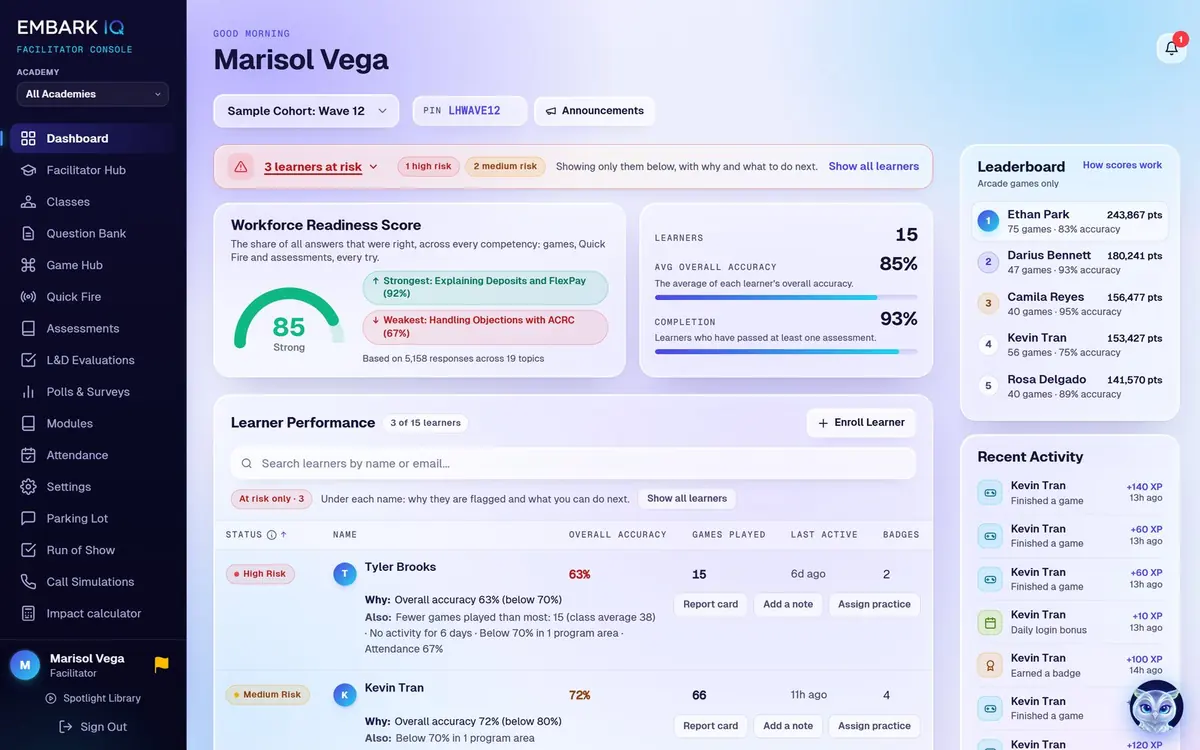
Task: Open the How scores work link
Action: point(1122,165)
